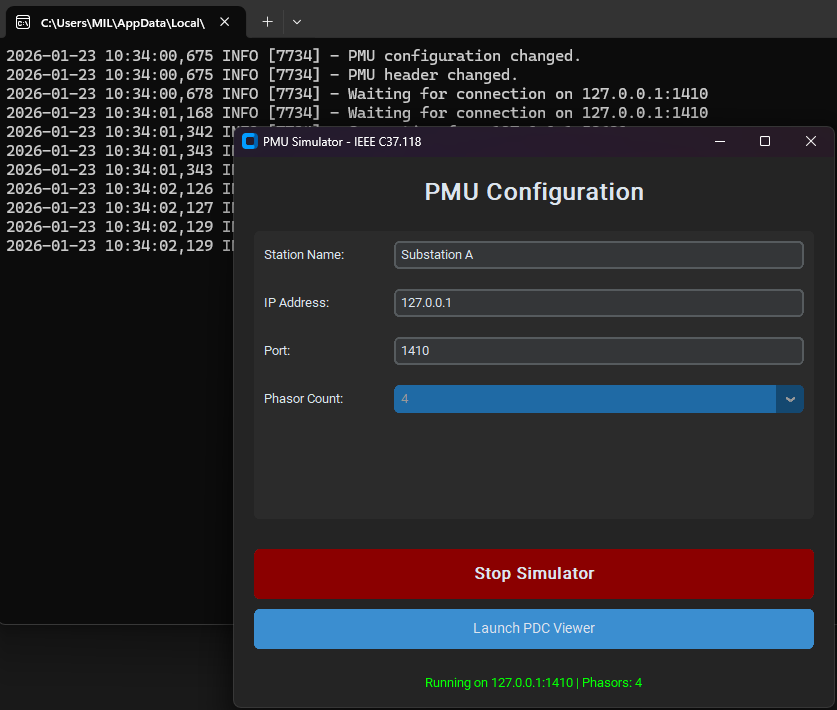
Task: Click the command prompt icon in the terminal tab
Action: click(x=22, y=21)
